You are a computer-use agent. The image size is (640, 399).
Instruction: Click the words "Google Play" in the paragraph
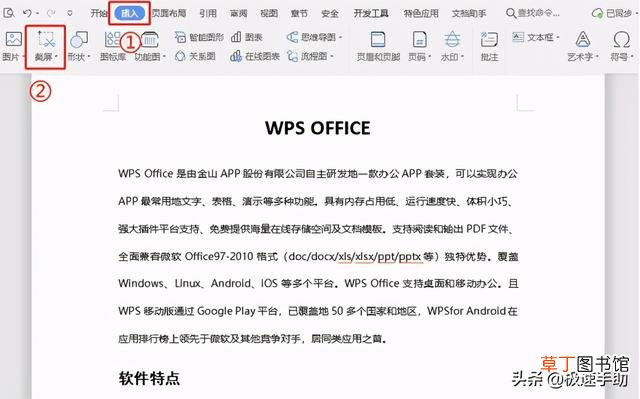[x=226, y=311]
